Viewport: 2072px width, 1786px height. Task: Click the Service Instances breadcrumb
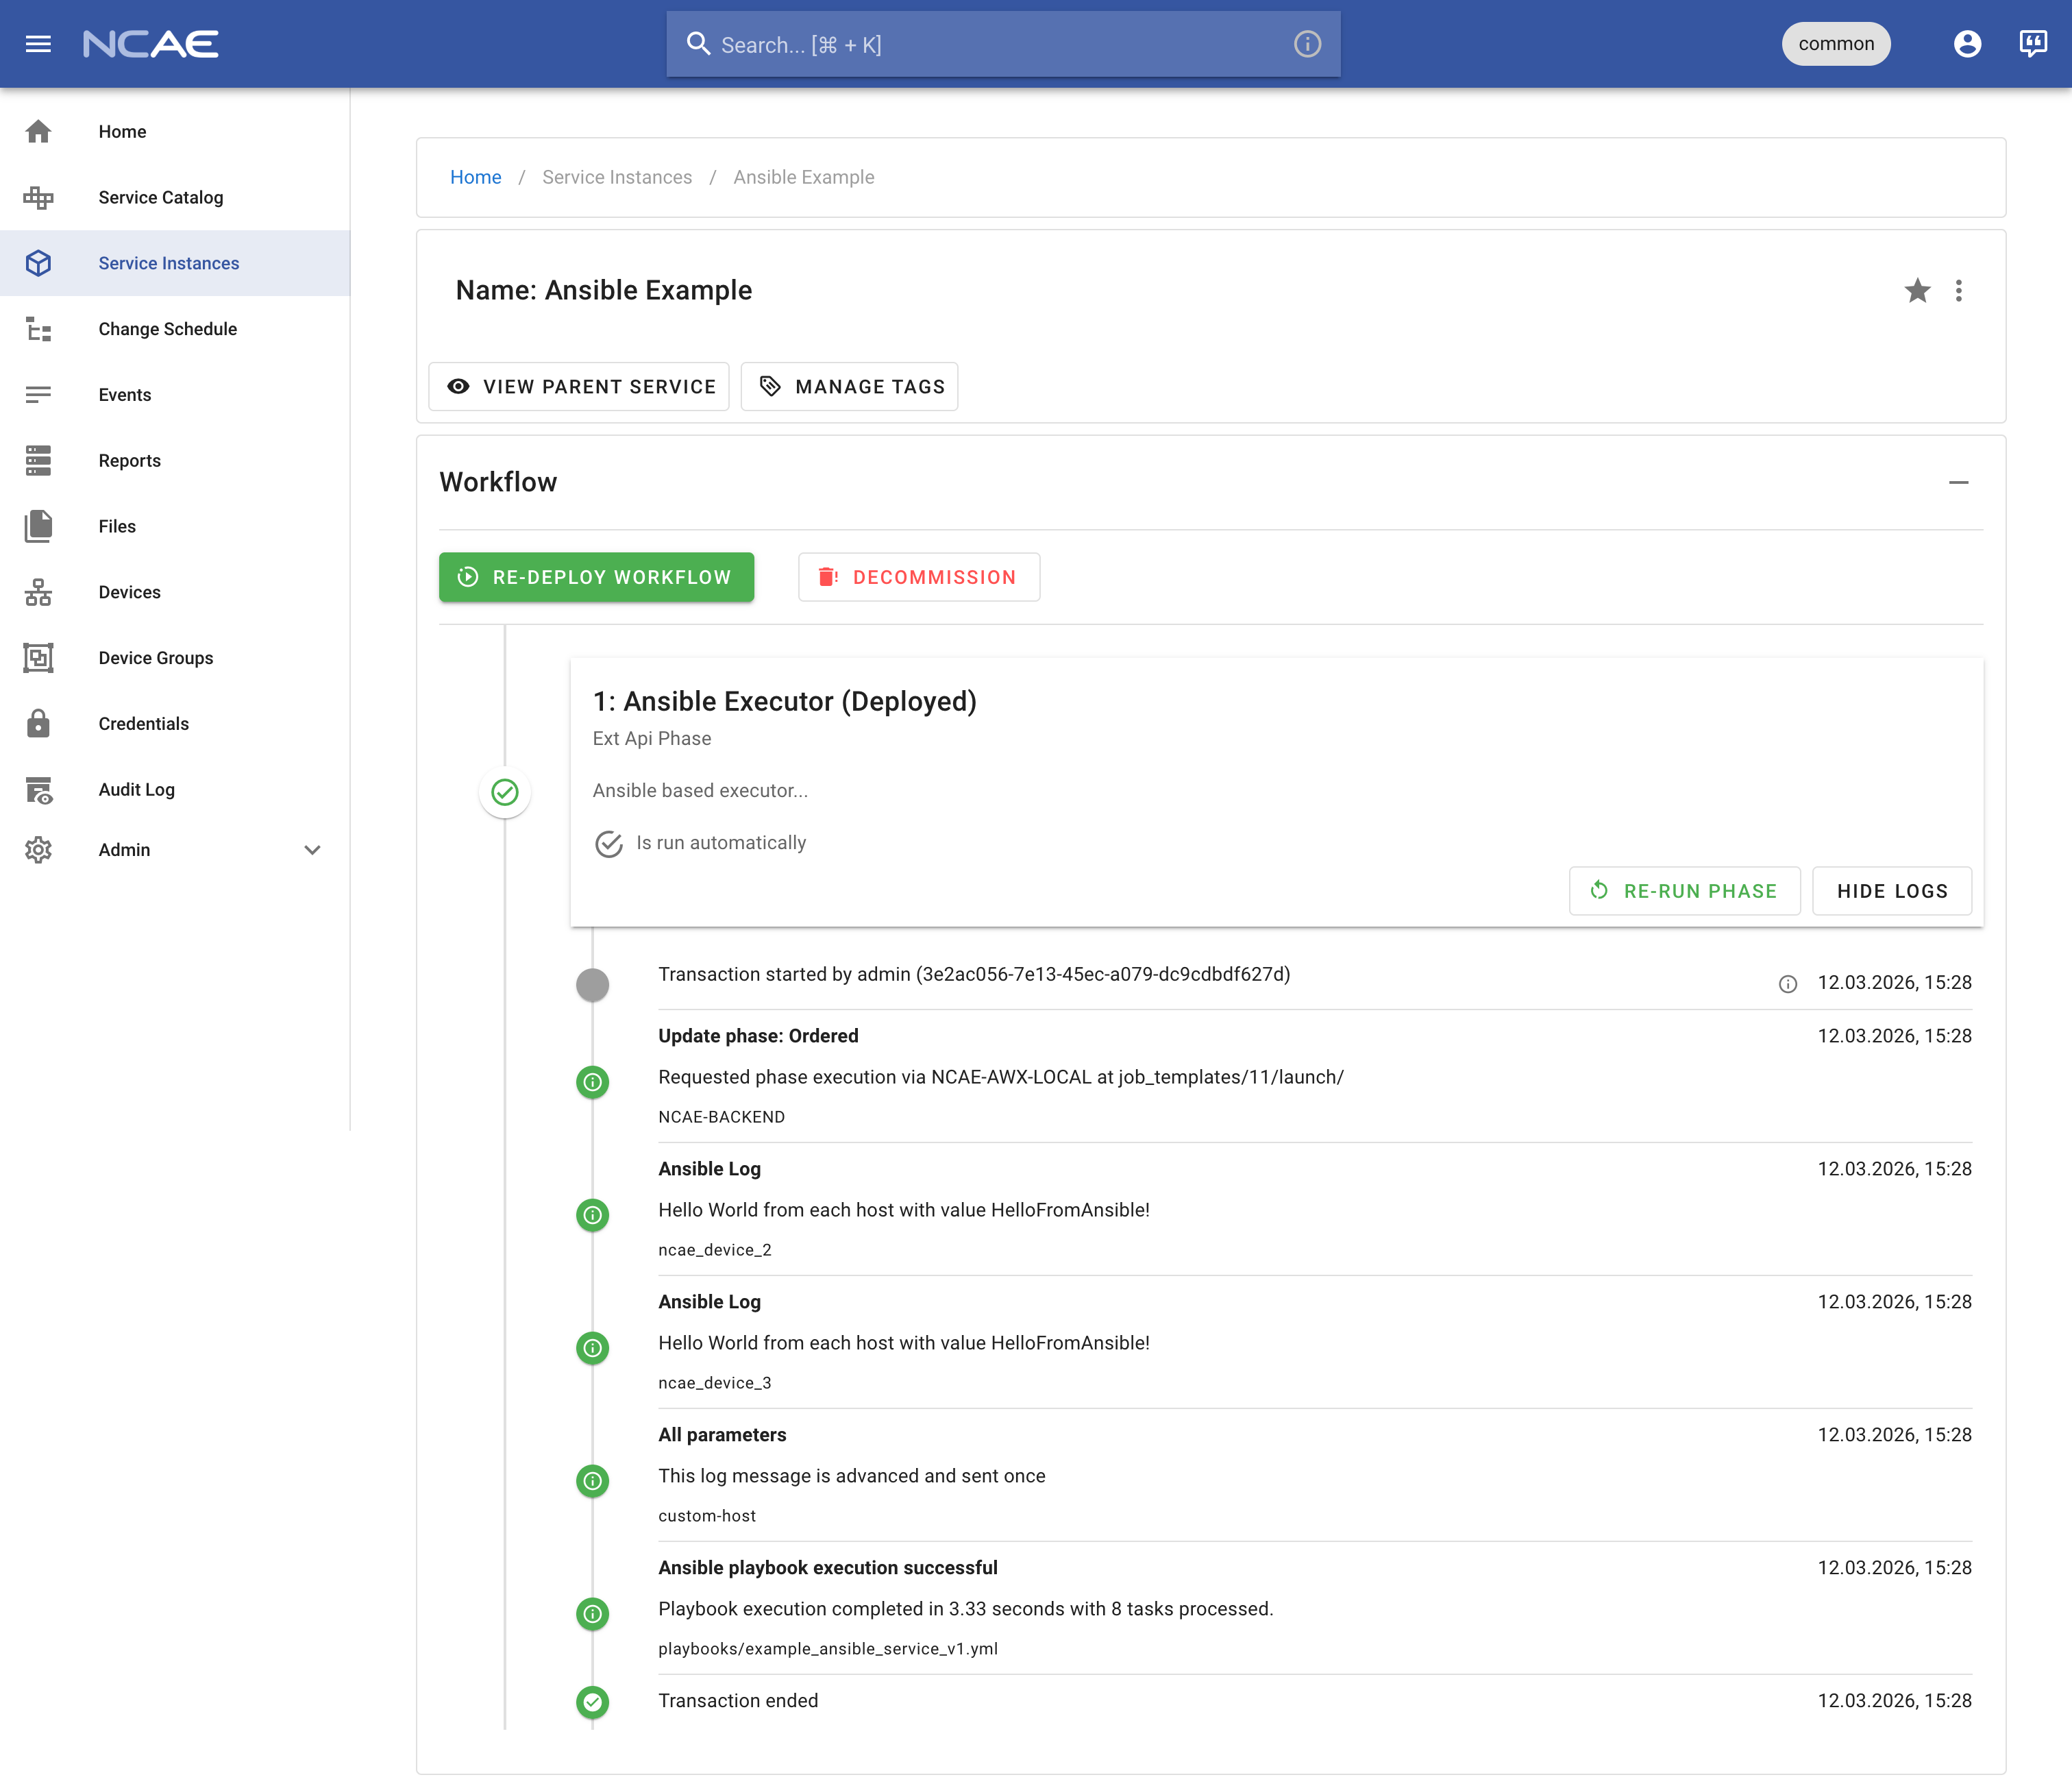point(617,177)
